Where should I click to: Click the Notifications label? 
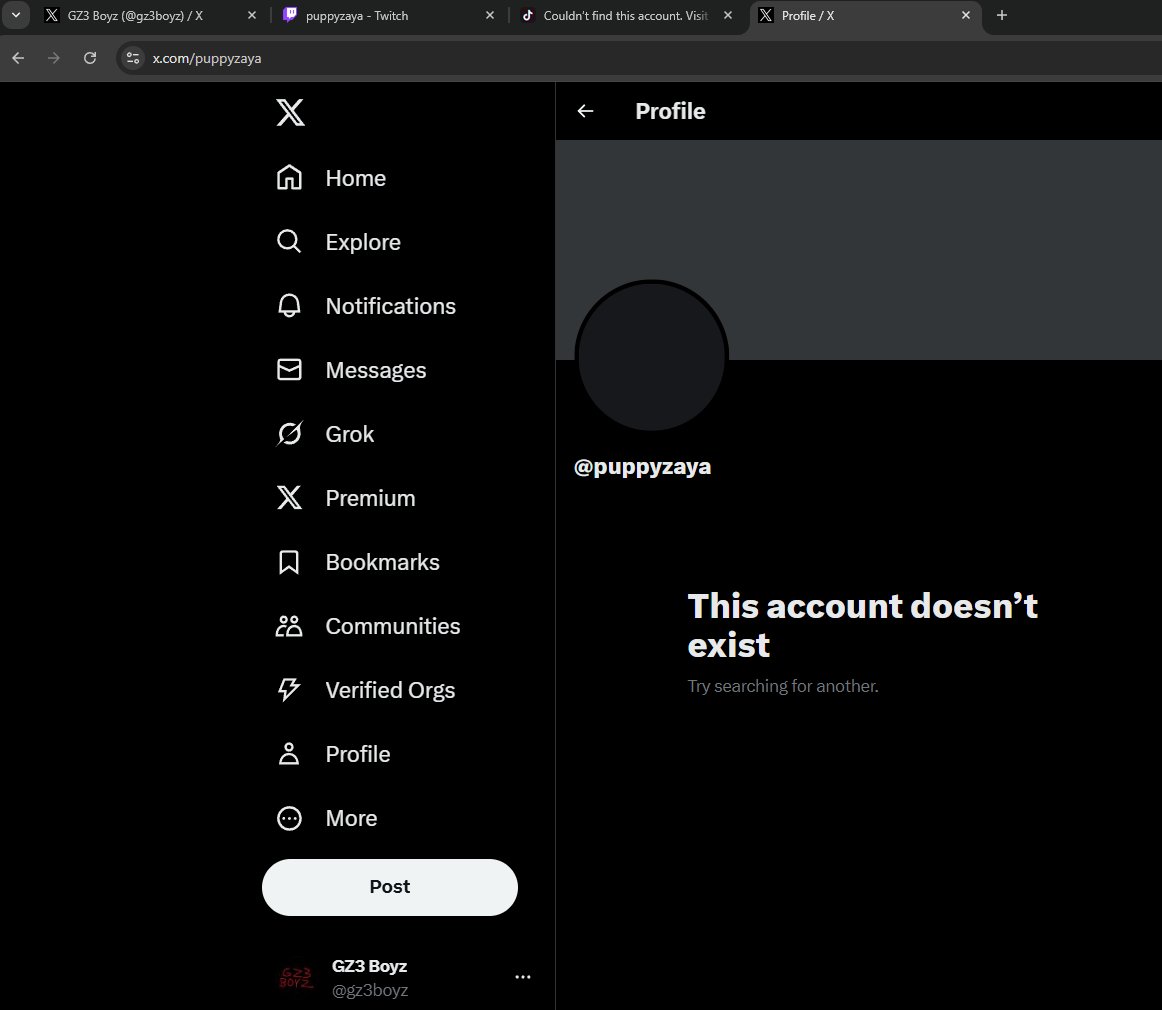(391, 306)
